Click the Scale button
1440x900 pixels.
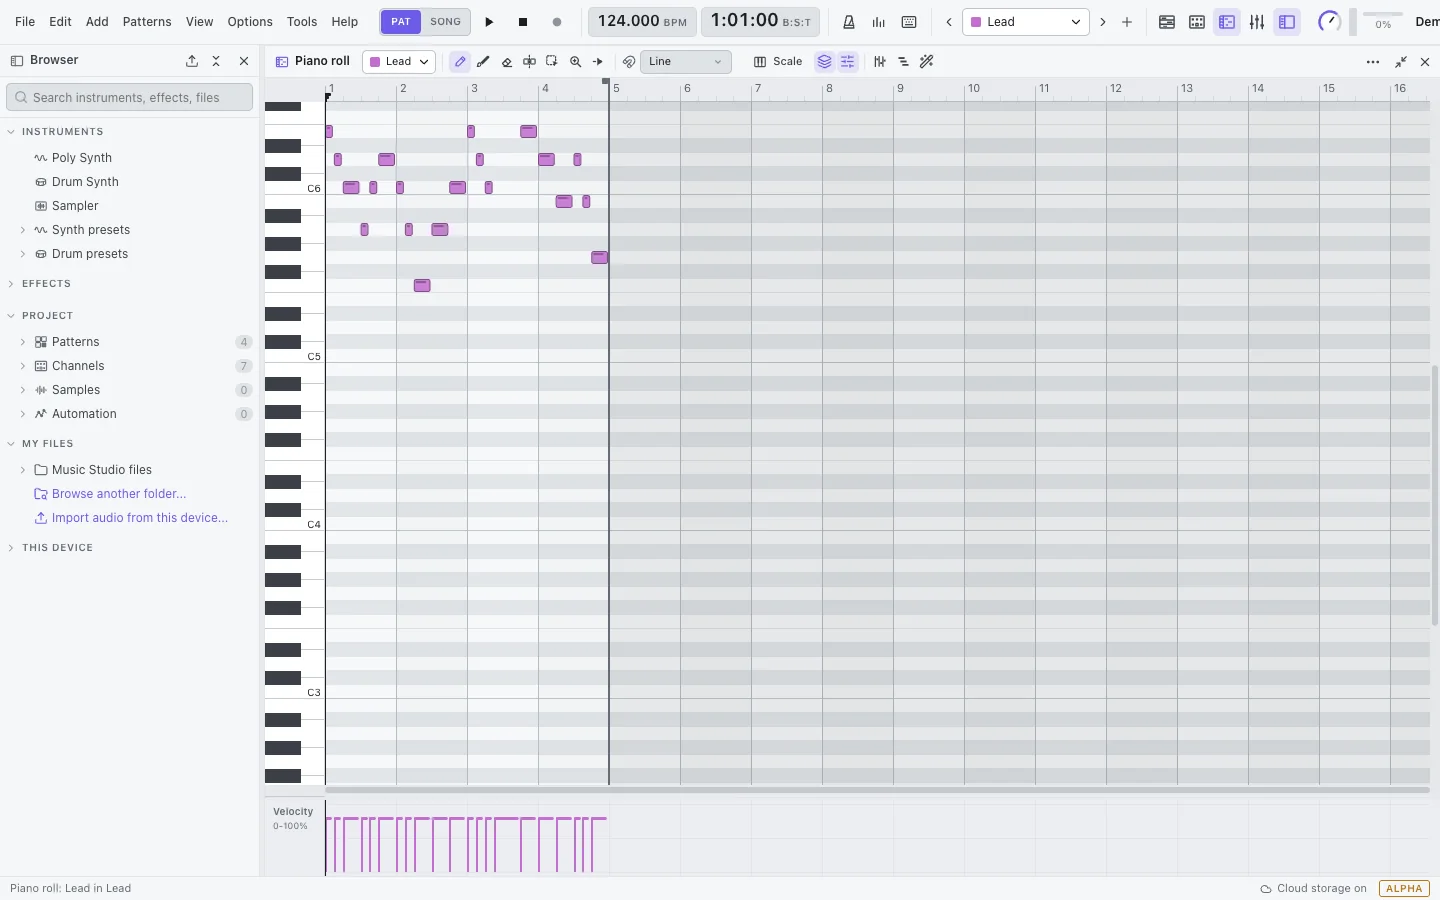778,62
